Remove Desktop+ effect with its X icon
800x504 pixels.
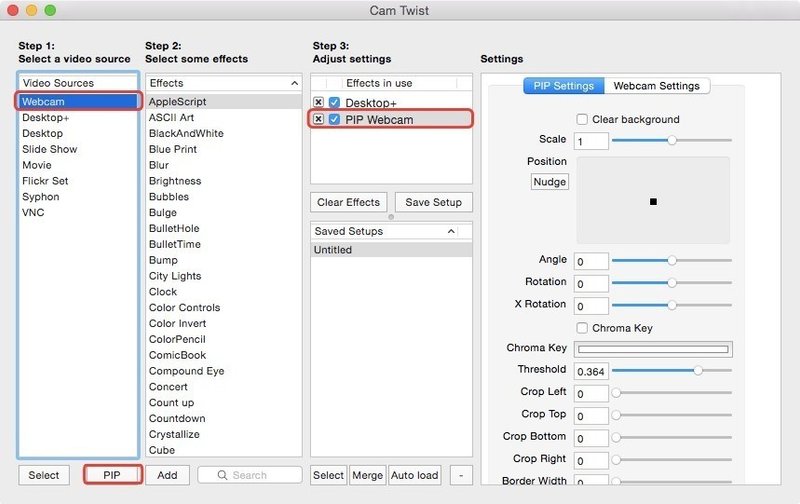318,103
